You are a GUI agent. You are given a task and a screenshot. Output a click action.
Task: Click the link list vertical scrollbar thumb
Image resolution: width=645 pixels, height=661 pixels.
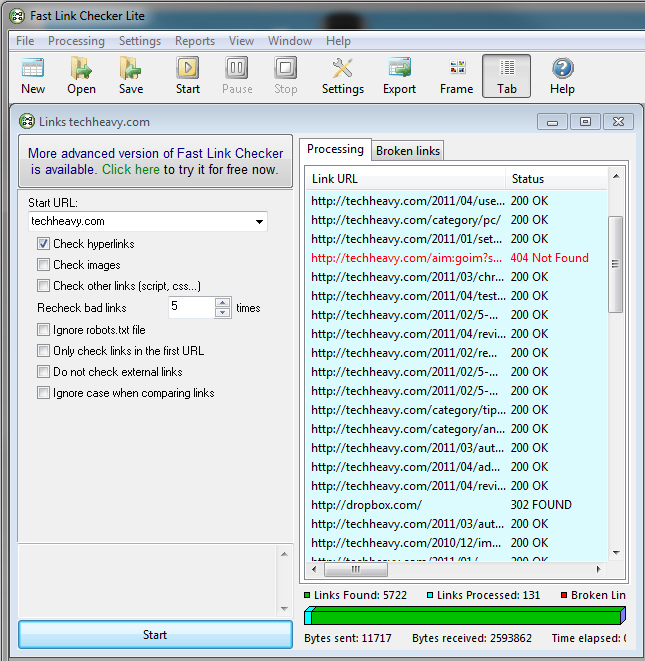click(x=615, y=264)
